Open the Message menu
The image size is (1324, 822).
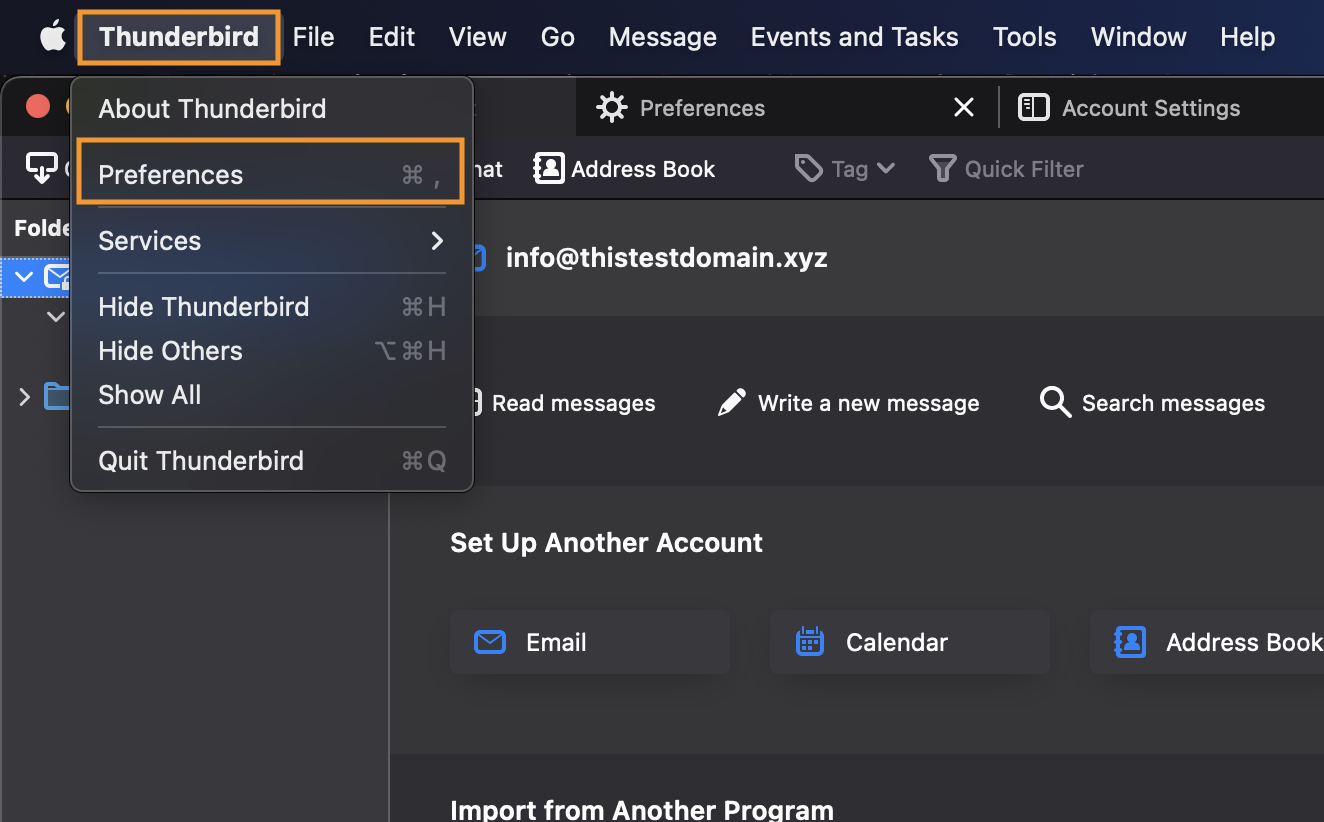click(x=662, y=38)
